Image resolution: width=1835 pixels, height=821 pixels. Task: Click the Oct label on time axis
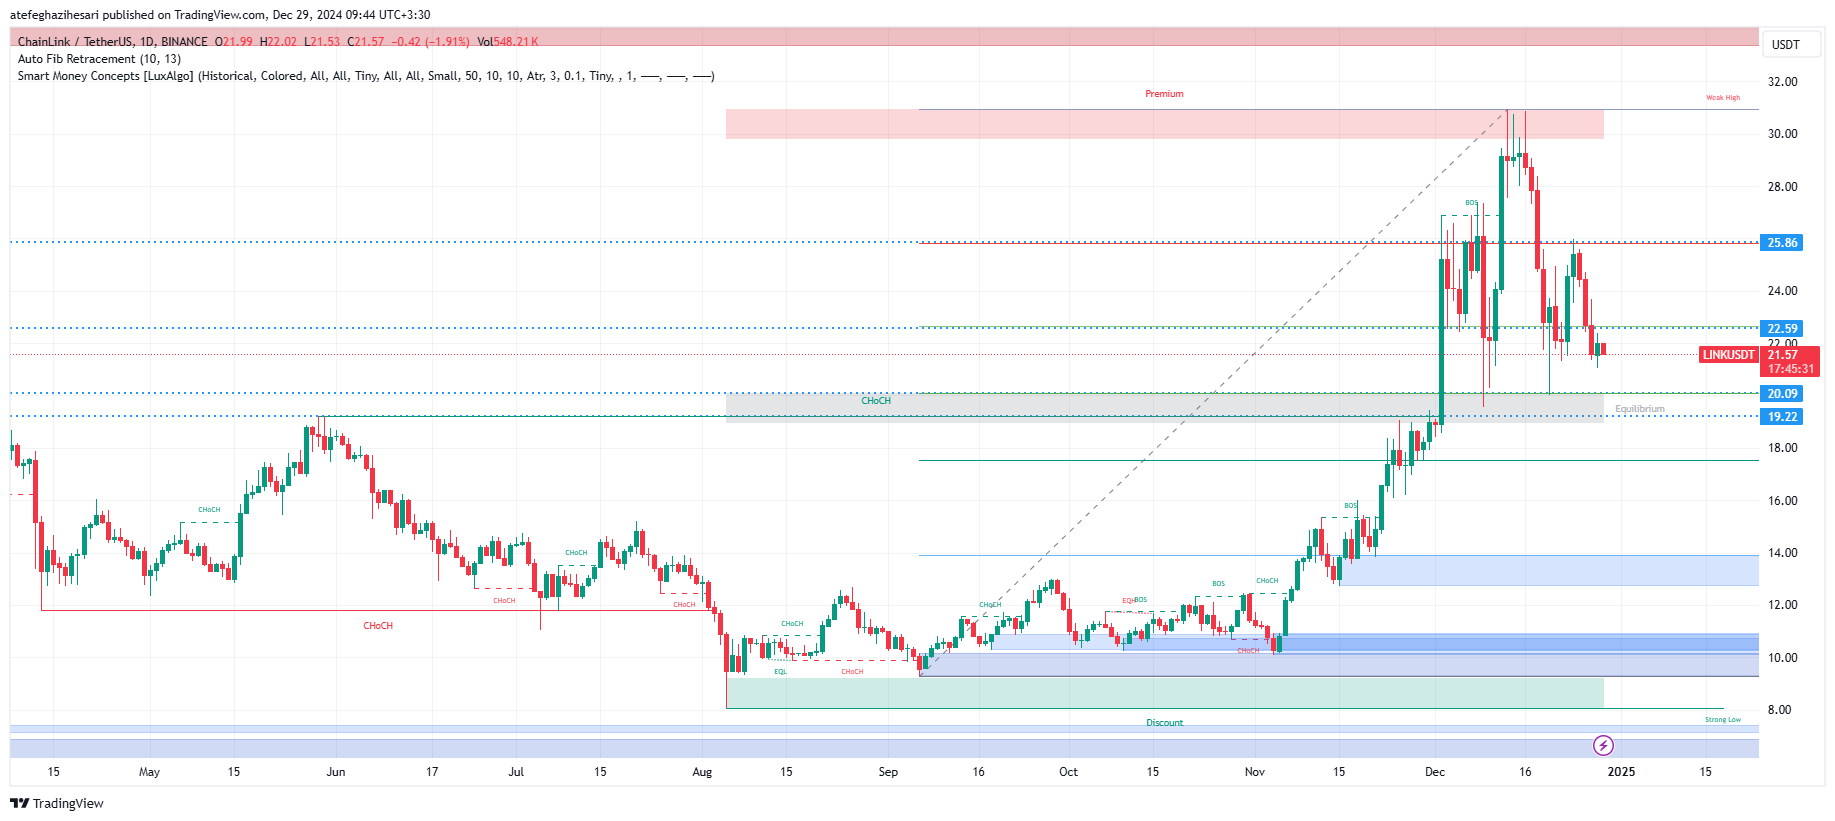click(1068, 772)
